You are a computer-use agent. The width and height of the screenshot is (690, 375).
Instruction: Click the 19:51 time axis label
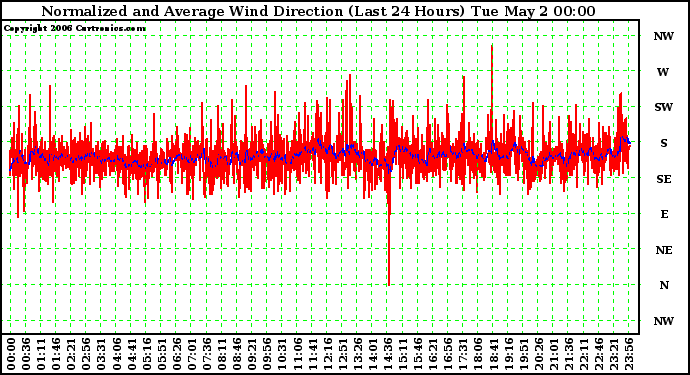pyautogui.click(x=524, y=354)
